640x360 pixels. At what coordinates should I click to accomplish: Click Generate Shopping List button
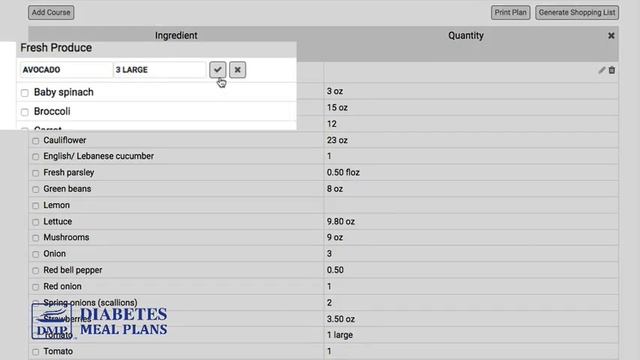point(577,12)
